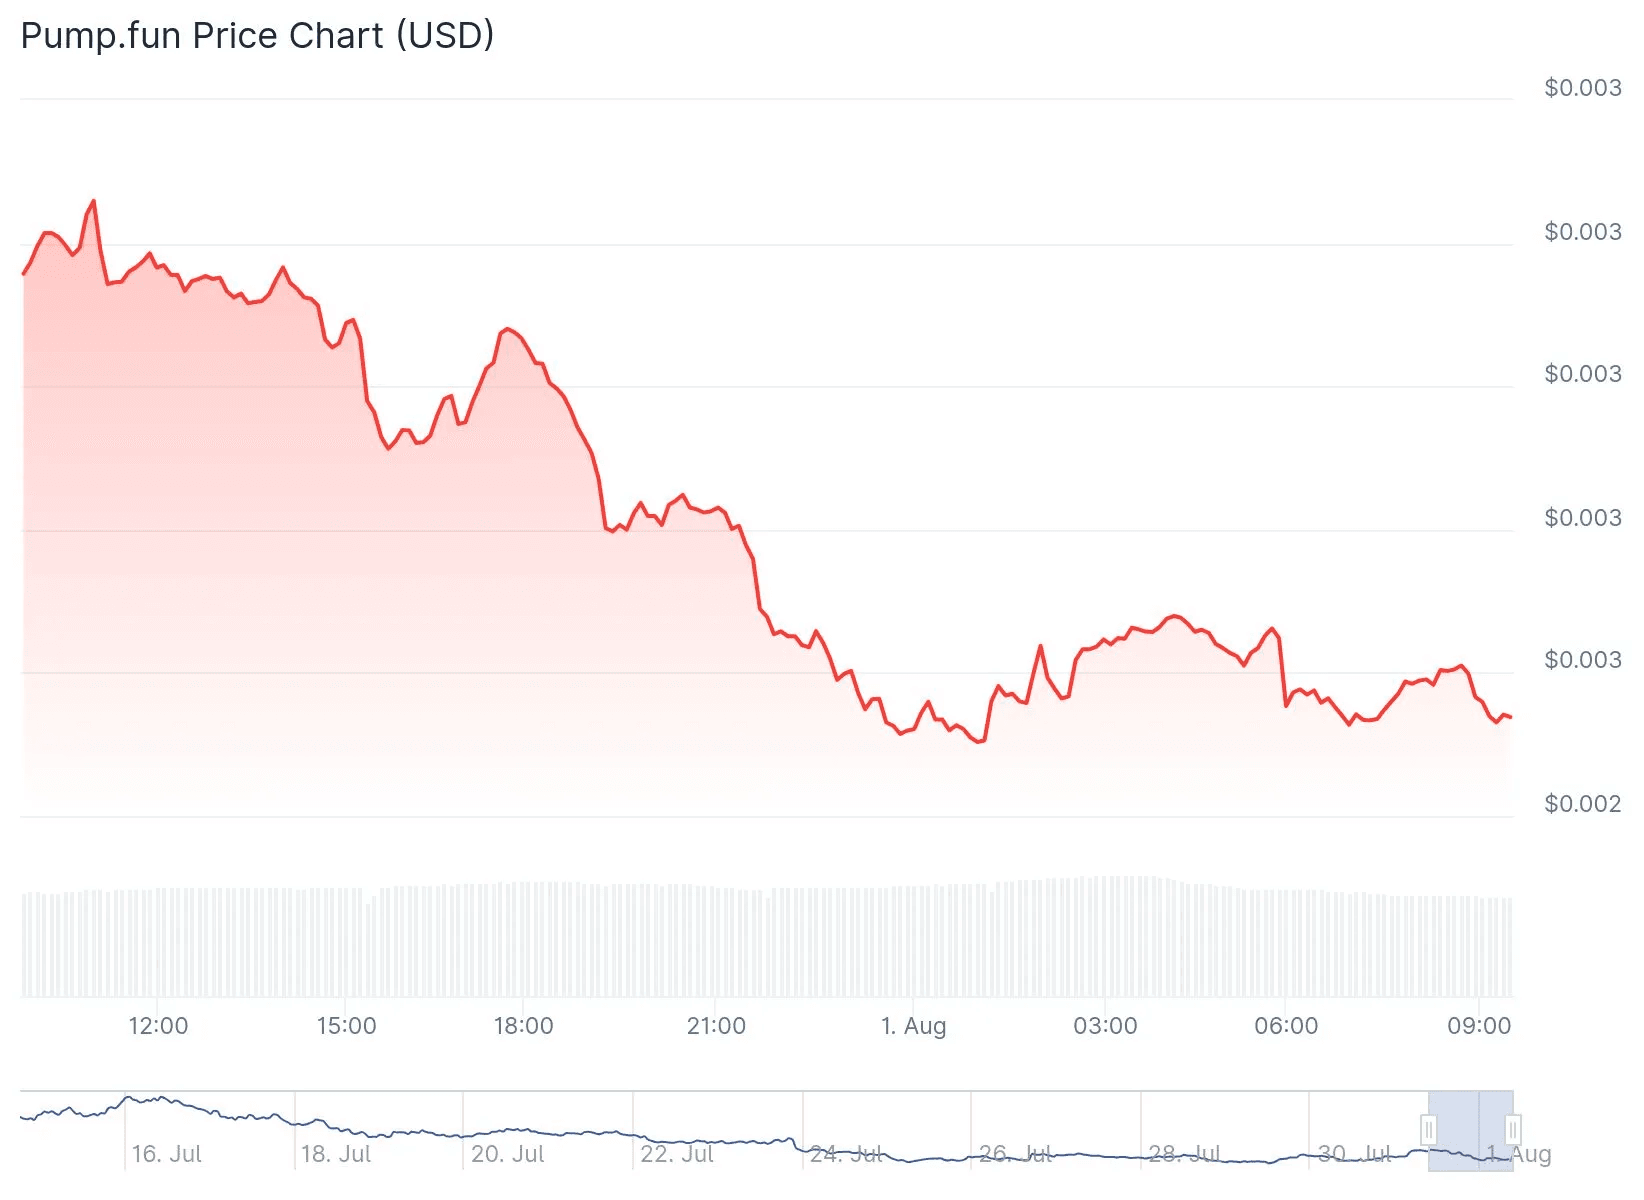
Task: Click the 30. Jul date in navigator
Action: [1354, 1154]
